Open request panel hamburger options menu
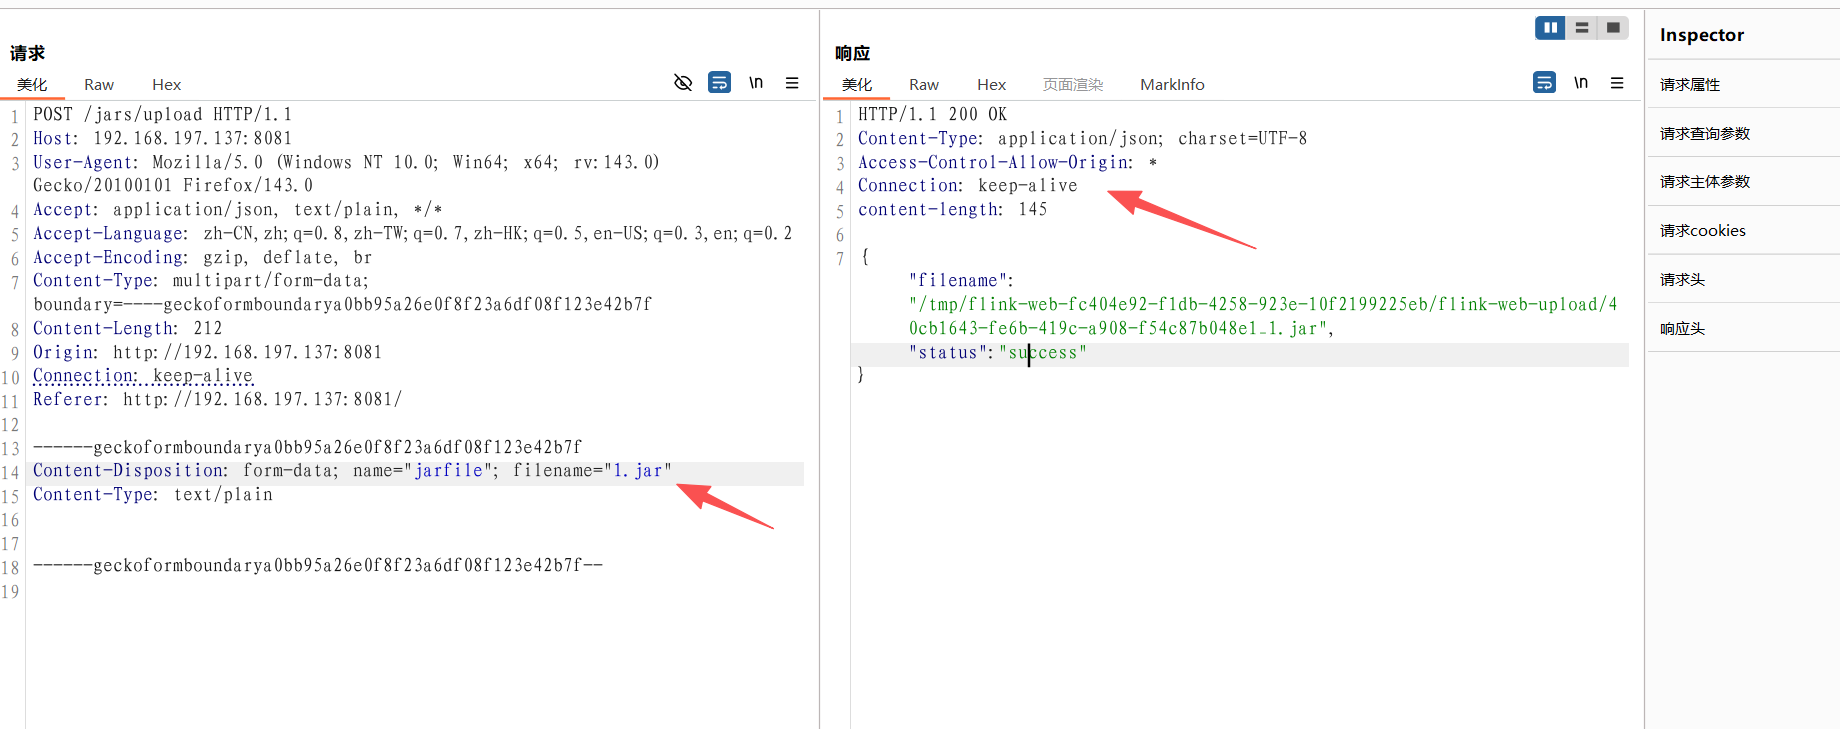 (792, 83)
